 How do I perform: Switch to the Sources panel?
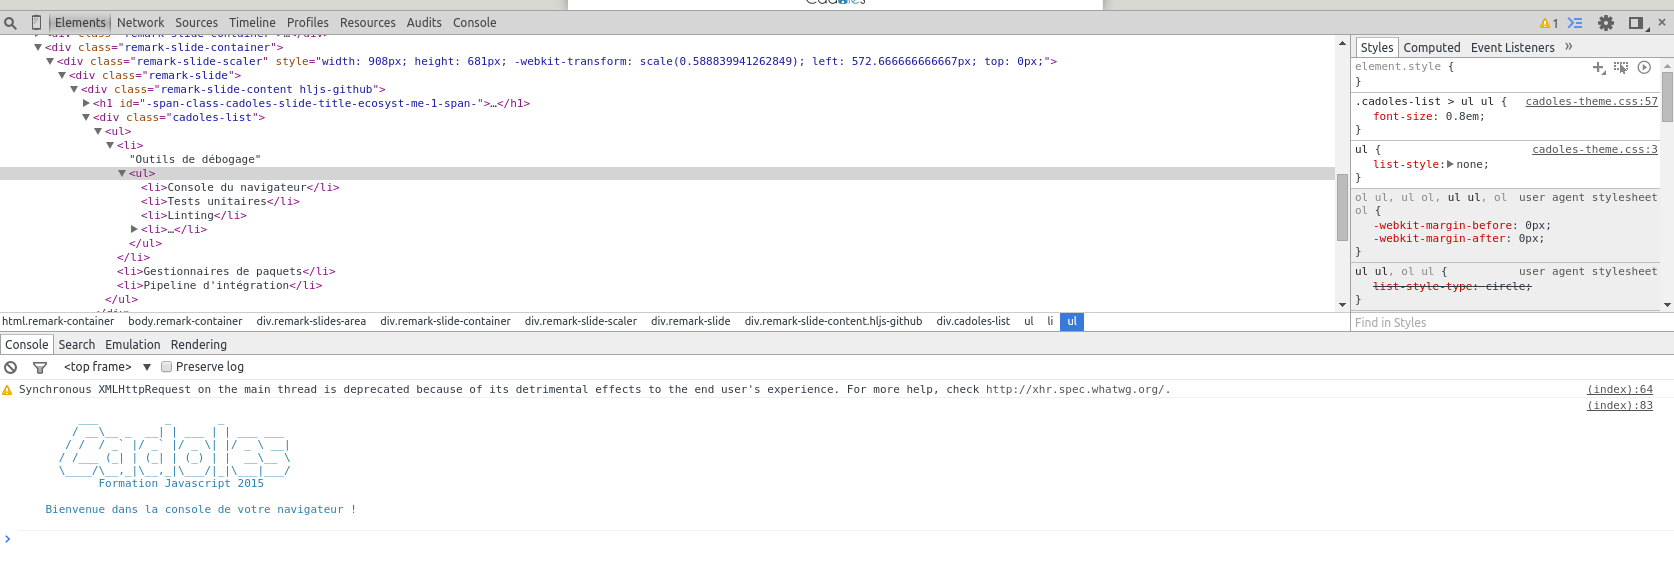tap(196, 22)
